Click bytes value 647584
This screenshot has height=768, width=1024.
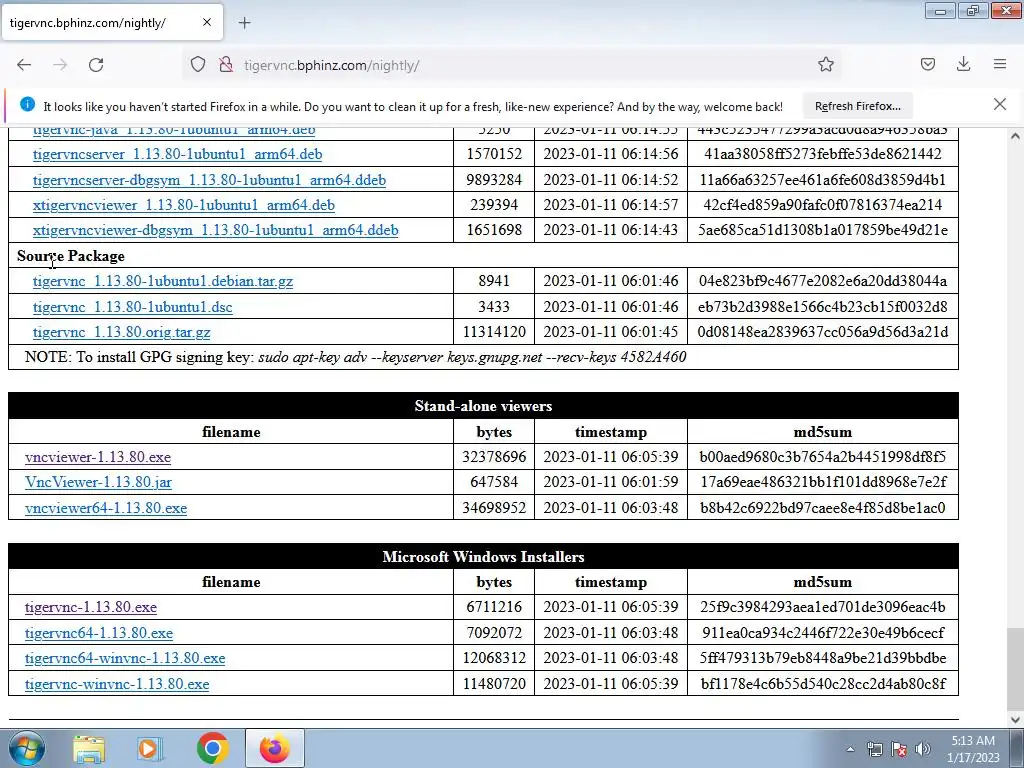pyautogui.click(x=494, y=482)
